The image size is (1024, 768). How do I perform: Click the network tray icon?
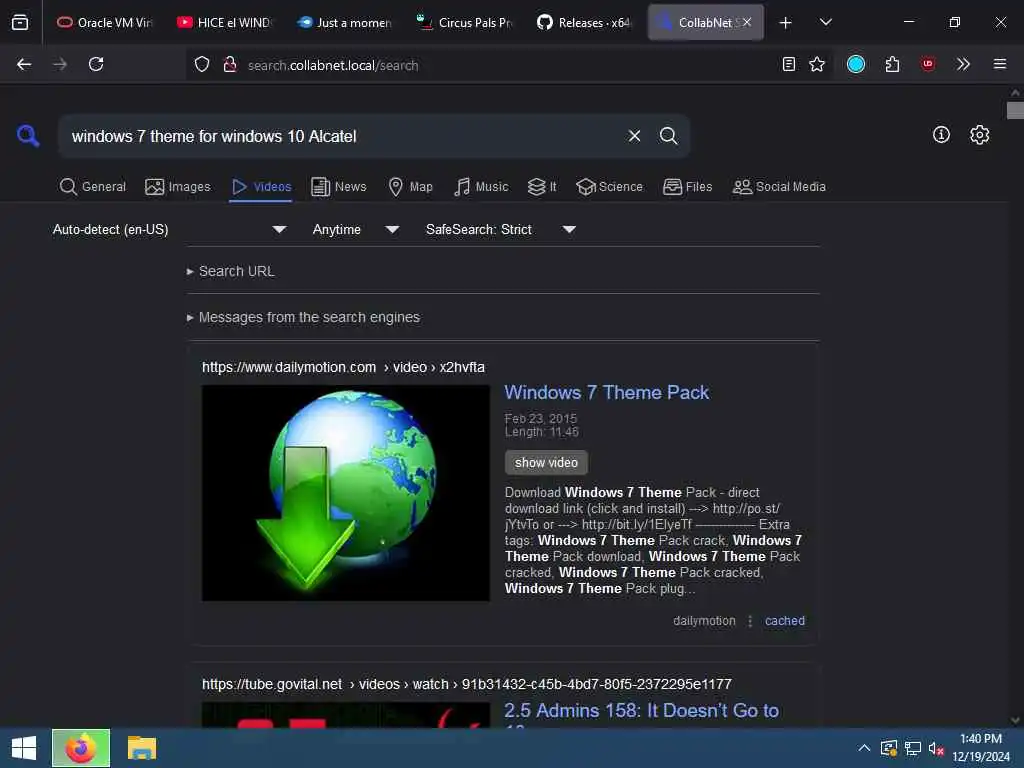click(x=912, y=748)
